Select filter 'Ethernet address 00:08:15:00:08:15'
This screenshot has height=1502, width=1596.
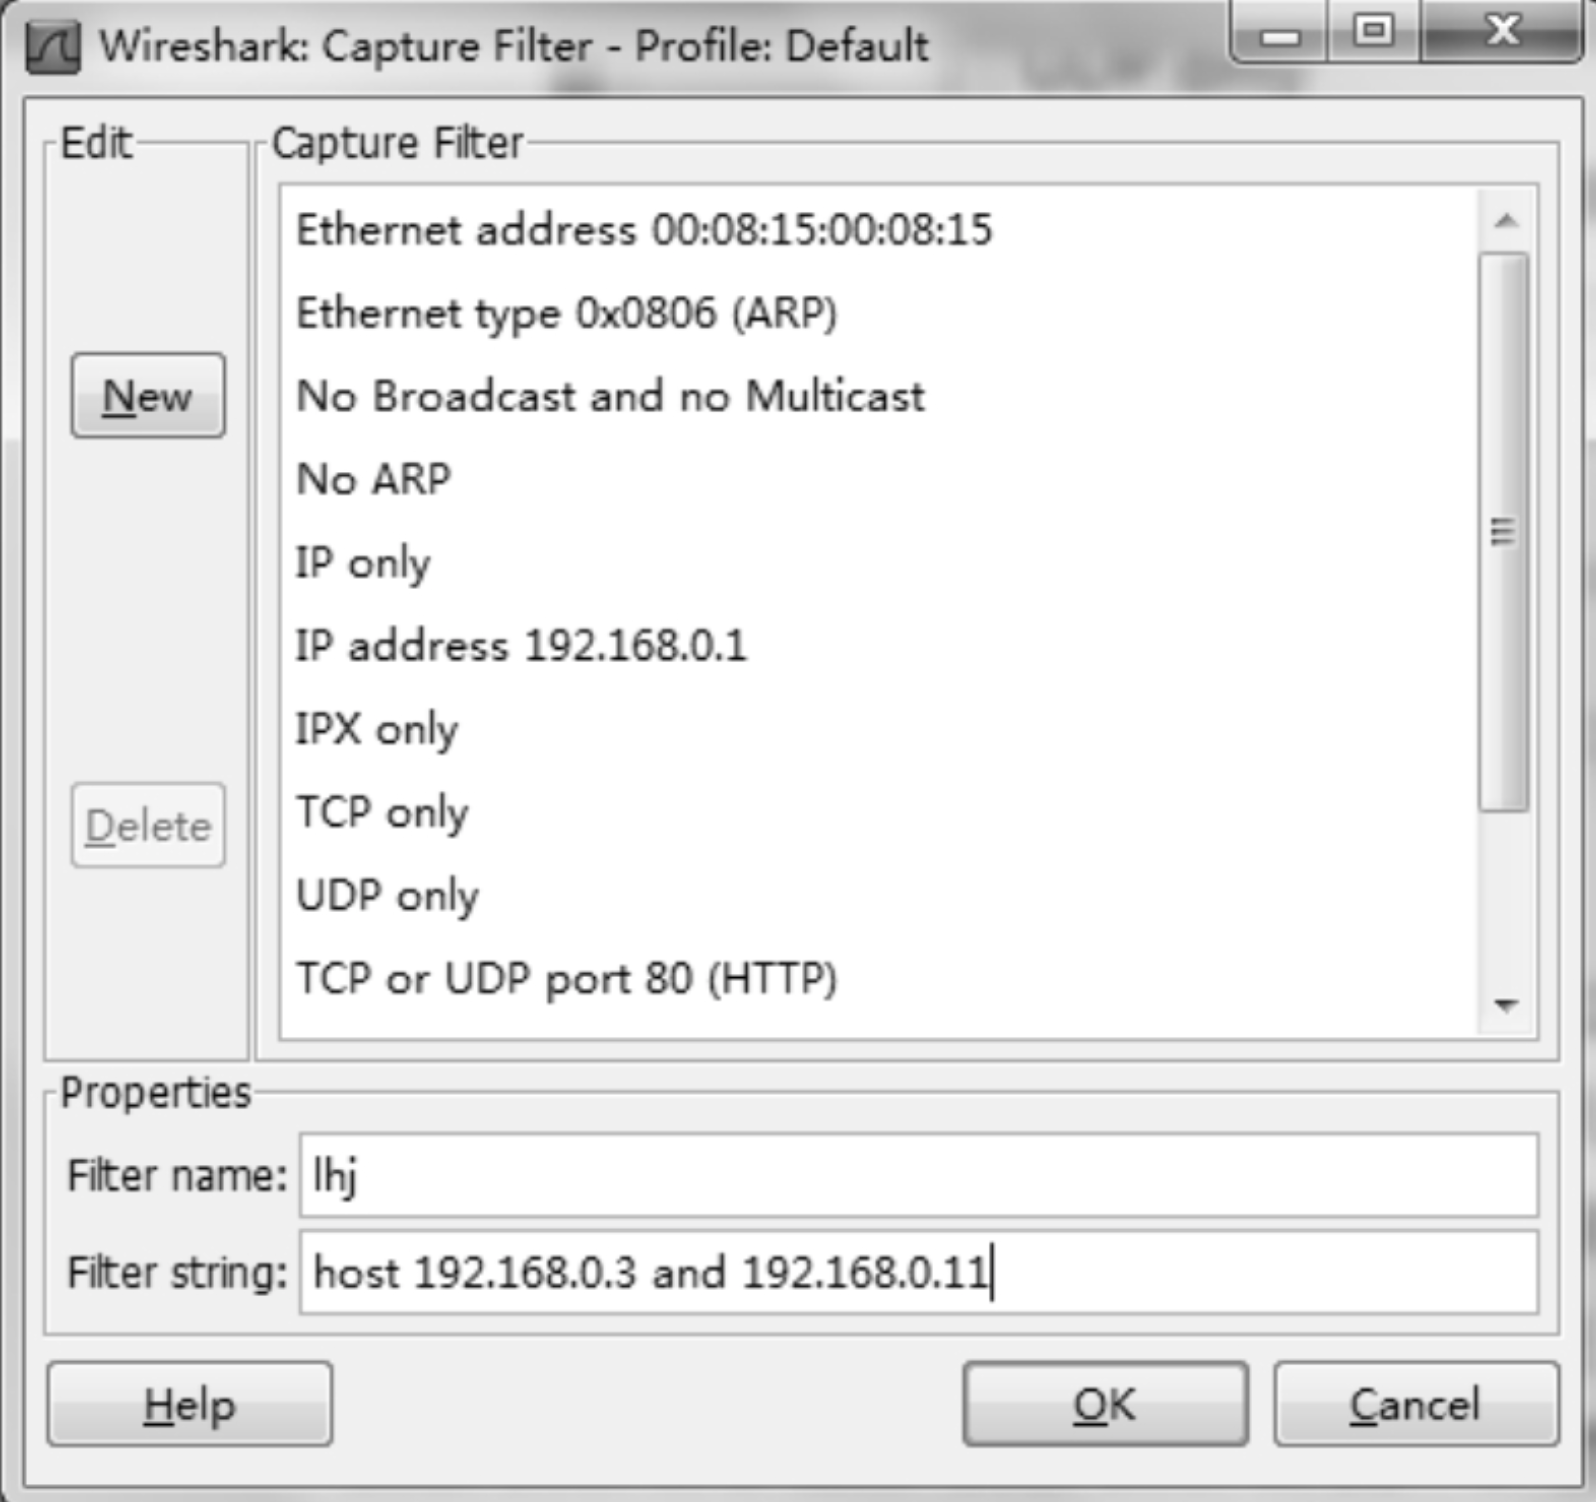pyautogui.click(x=878, y=230)
